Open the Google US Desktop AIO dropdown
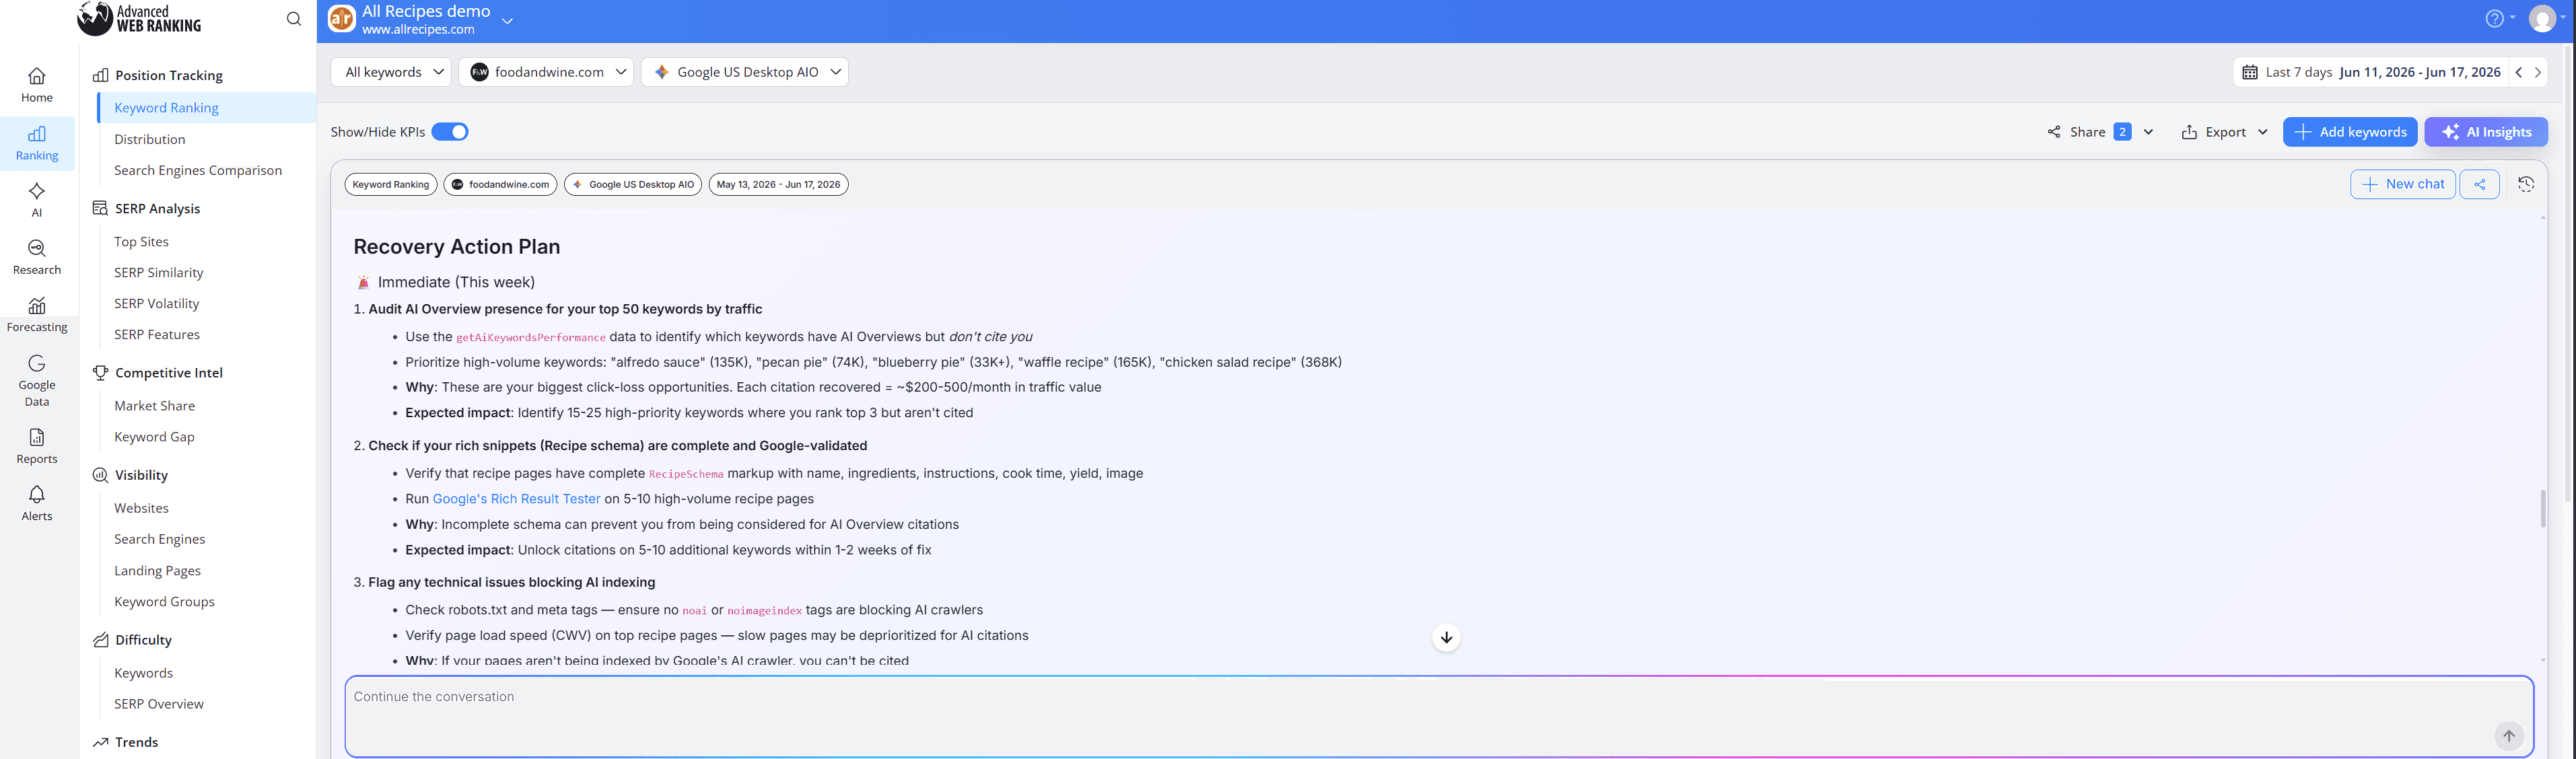The height and width of the screenshot is (759, 2576). (744, 72)
